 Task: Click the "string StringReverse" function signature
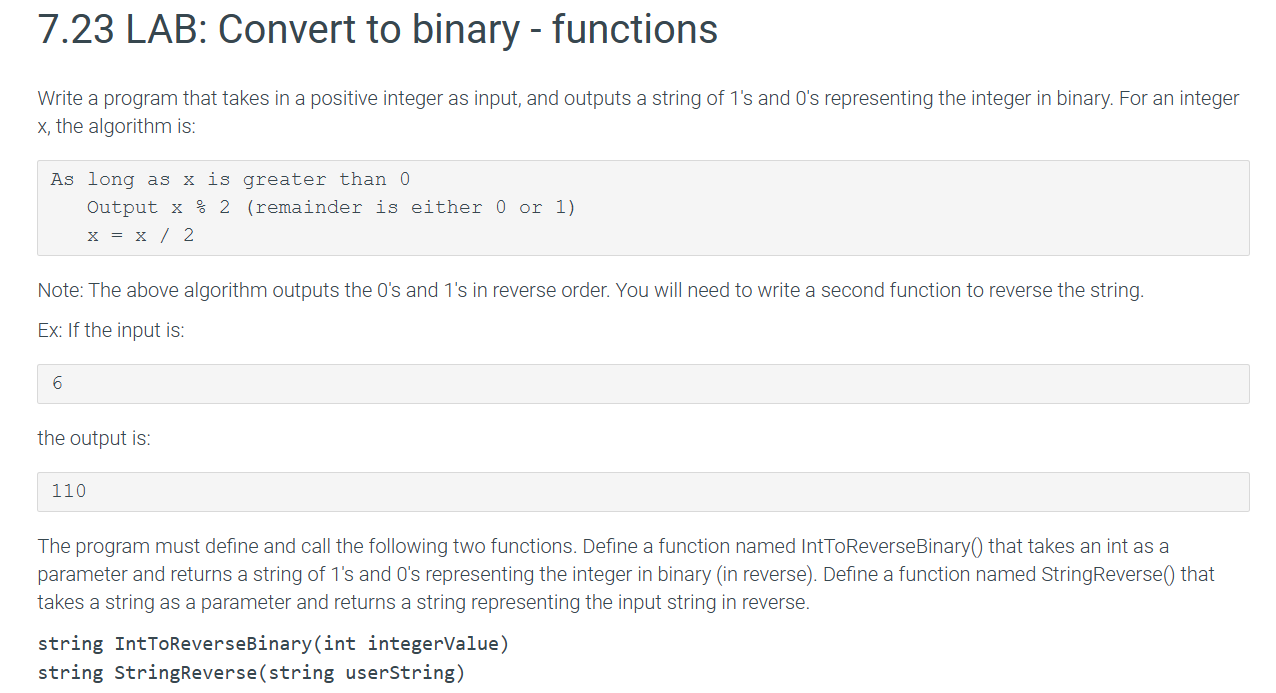251,672
